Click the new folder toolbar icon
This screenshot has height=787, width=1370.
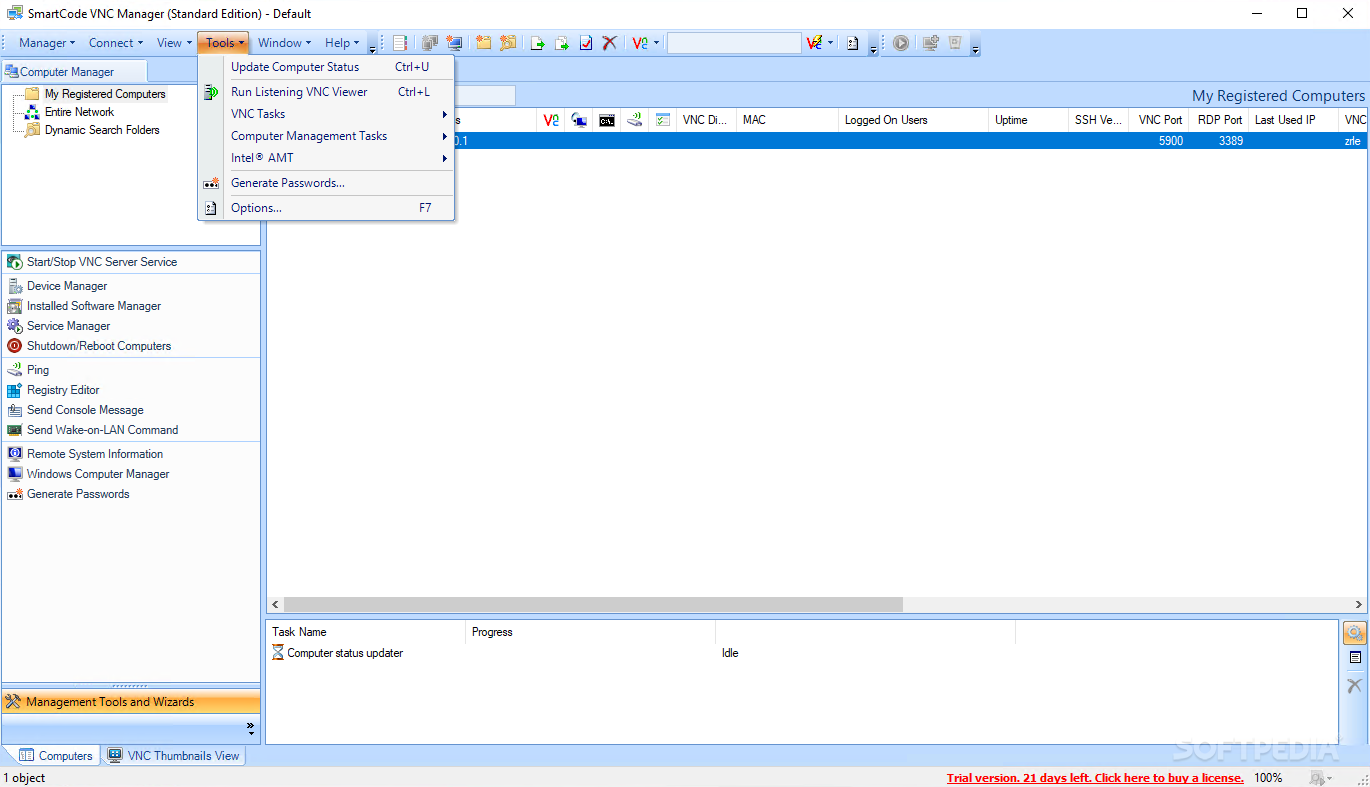click(484, 43)
